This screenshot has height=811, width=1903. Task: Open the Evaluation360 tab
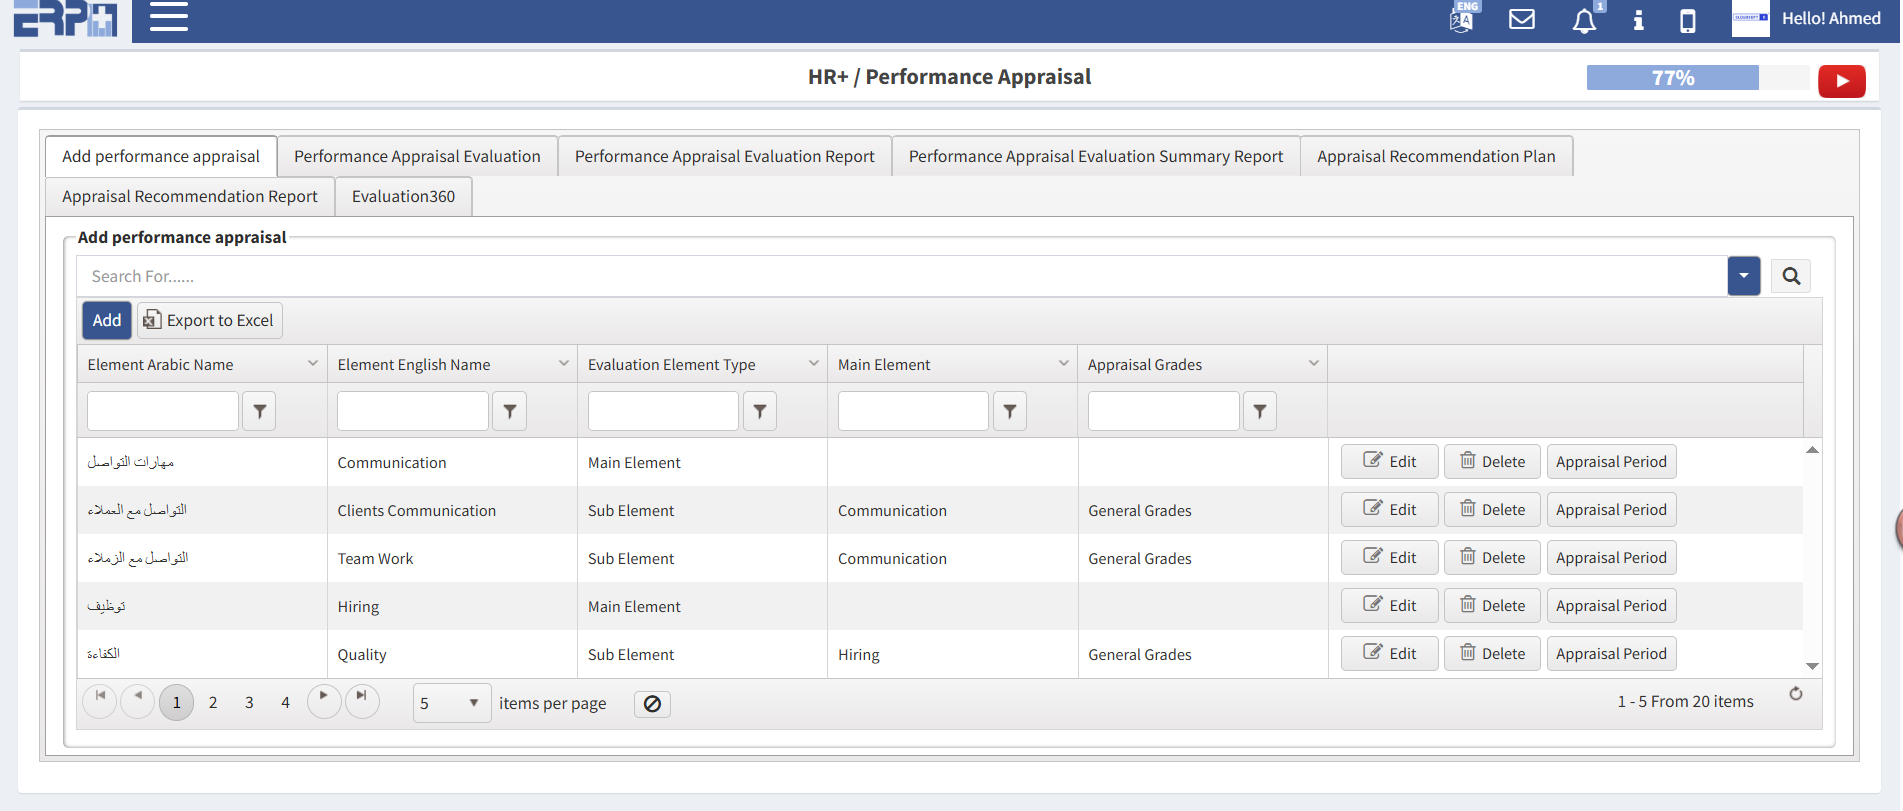[403, 196]
